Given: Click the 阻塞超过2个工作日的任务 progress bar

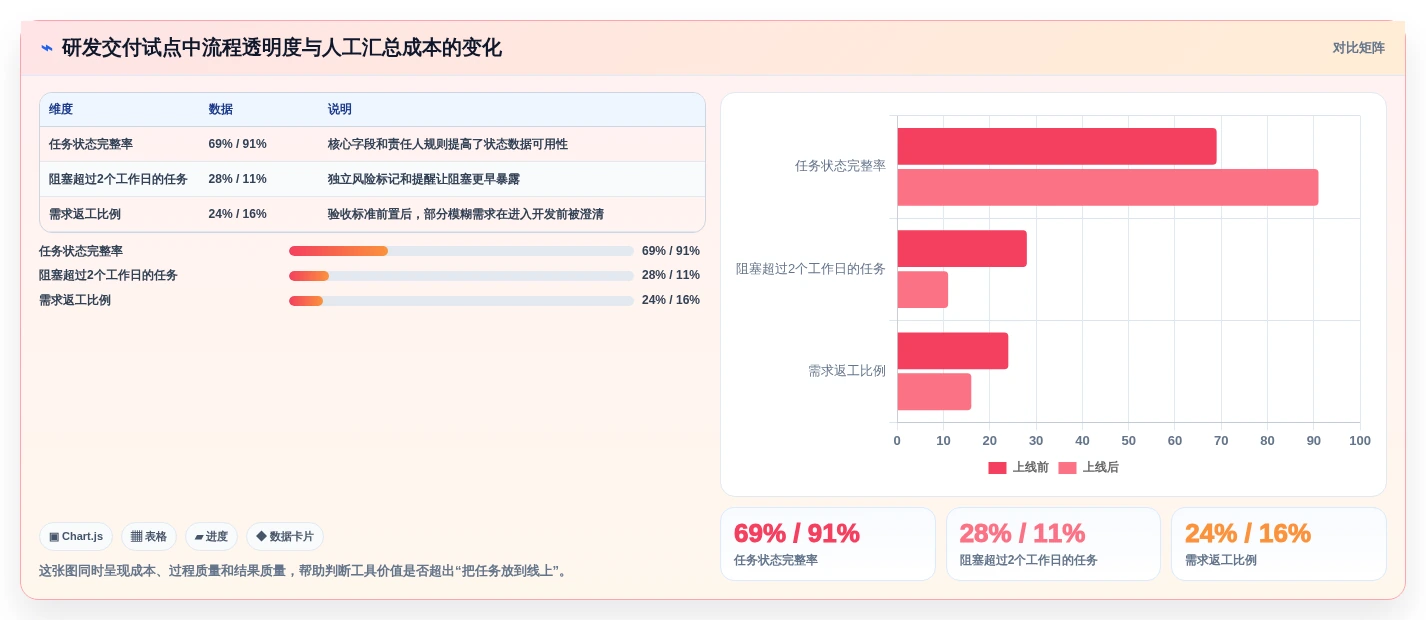Looking at the screenshot, I should [461, 275].
